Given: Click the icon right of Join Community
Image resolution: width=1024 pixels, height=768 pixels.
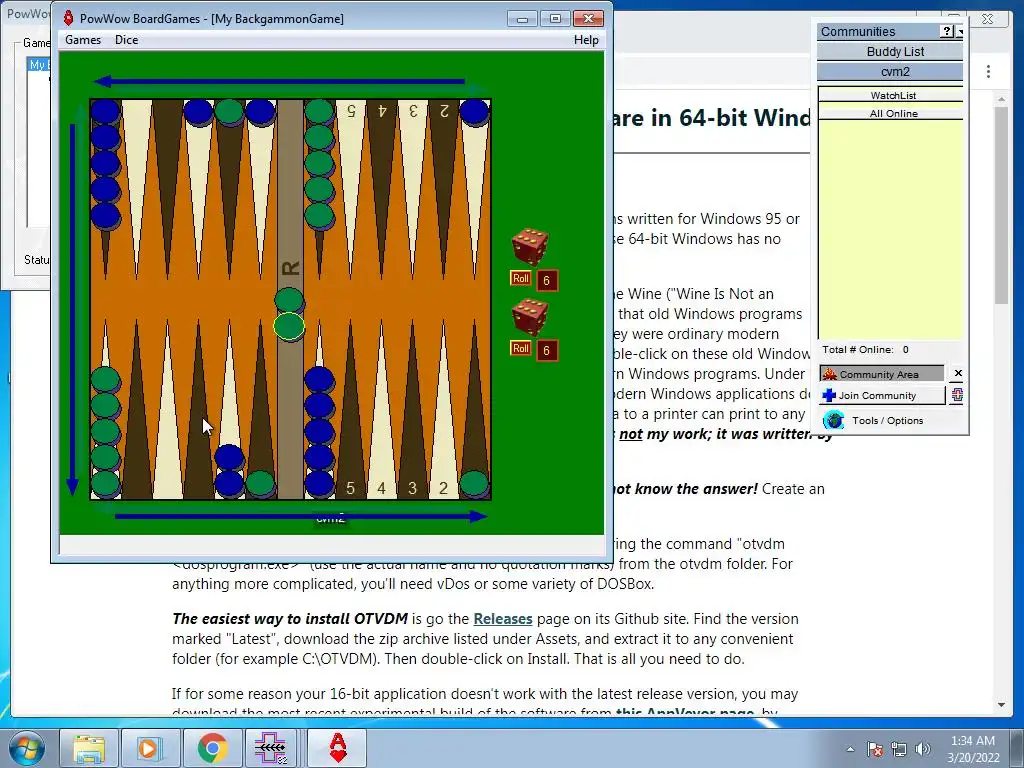Looking at the screenshot, I should [x=957, y=395].
